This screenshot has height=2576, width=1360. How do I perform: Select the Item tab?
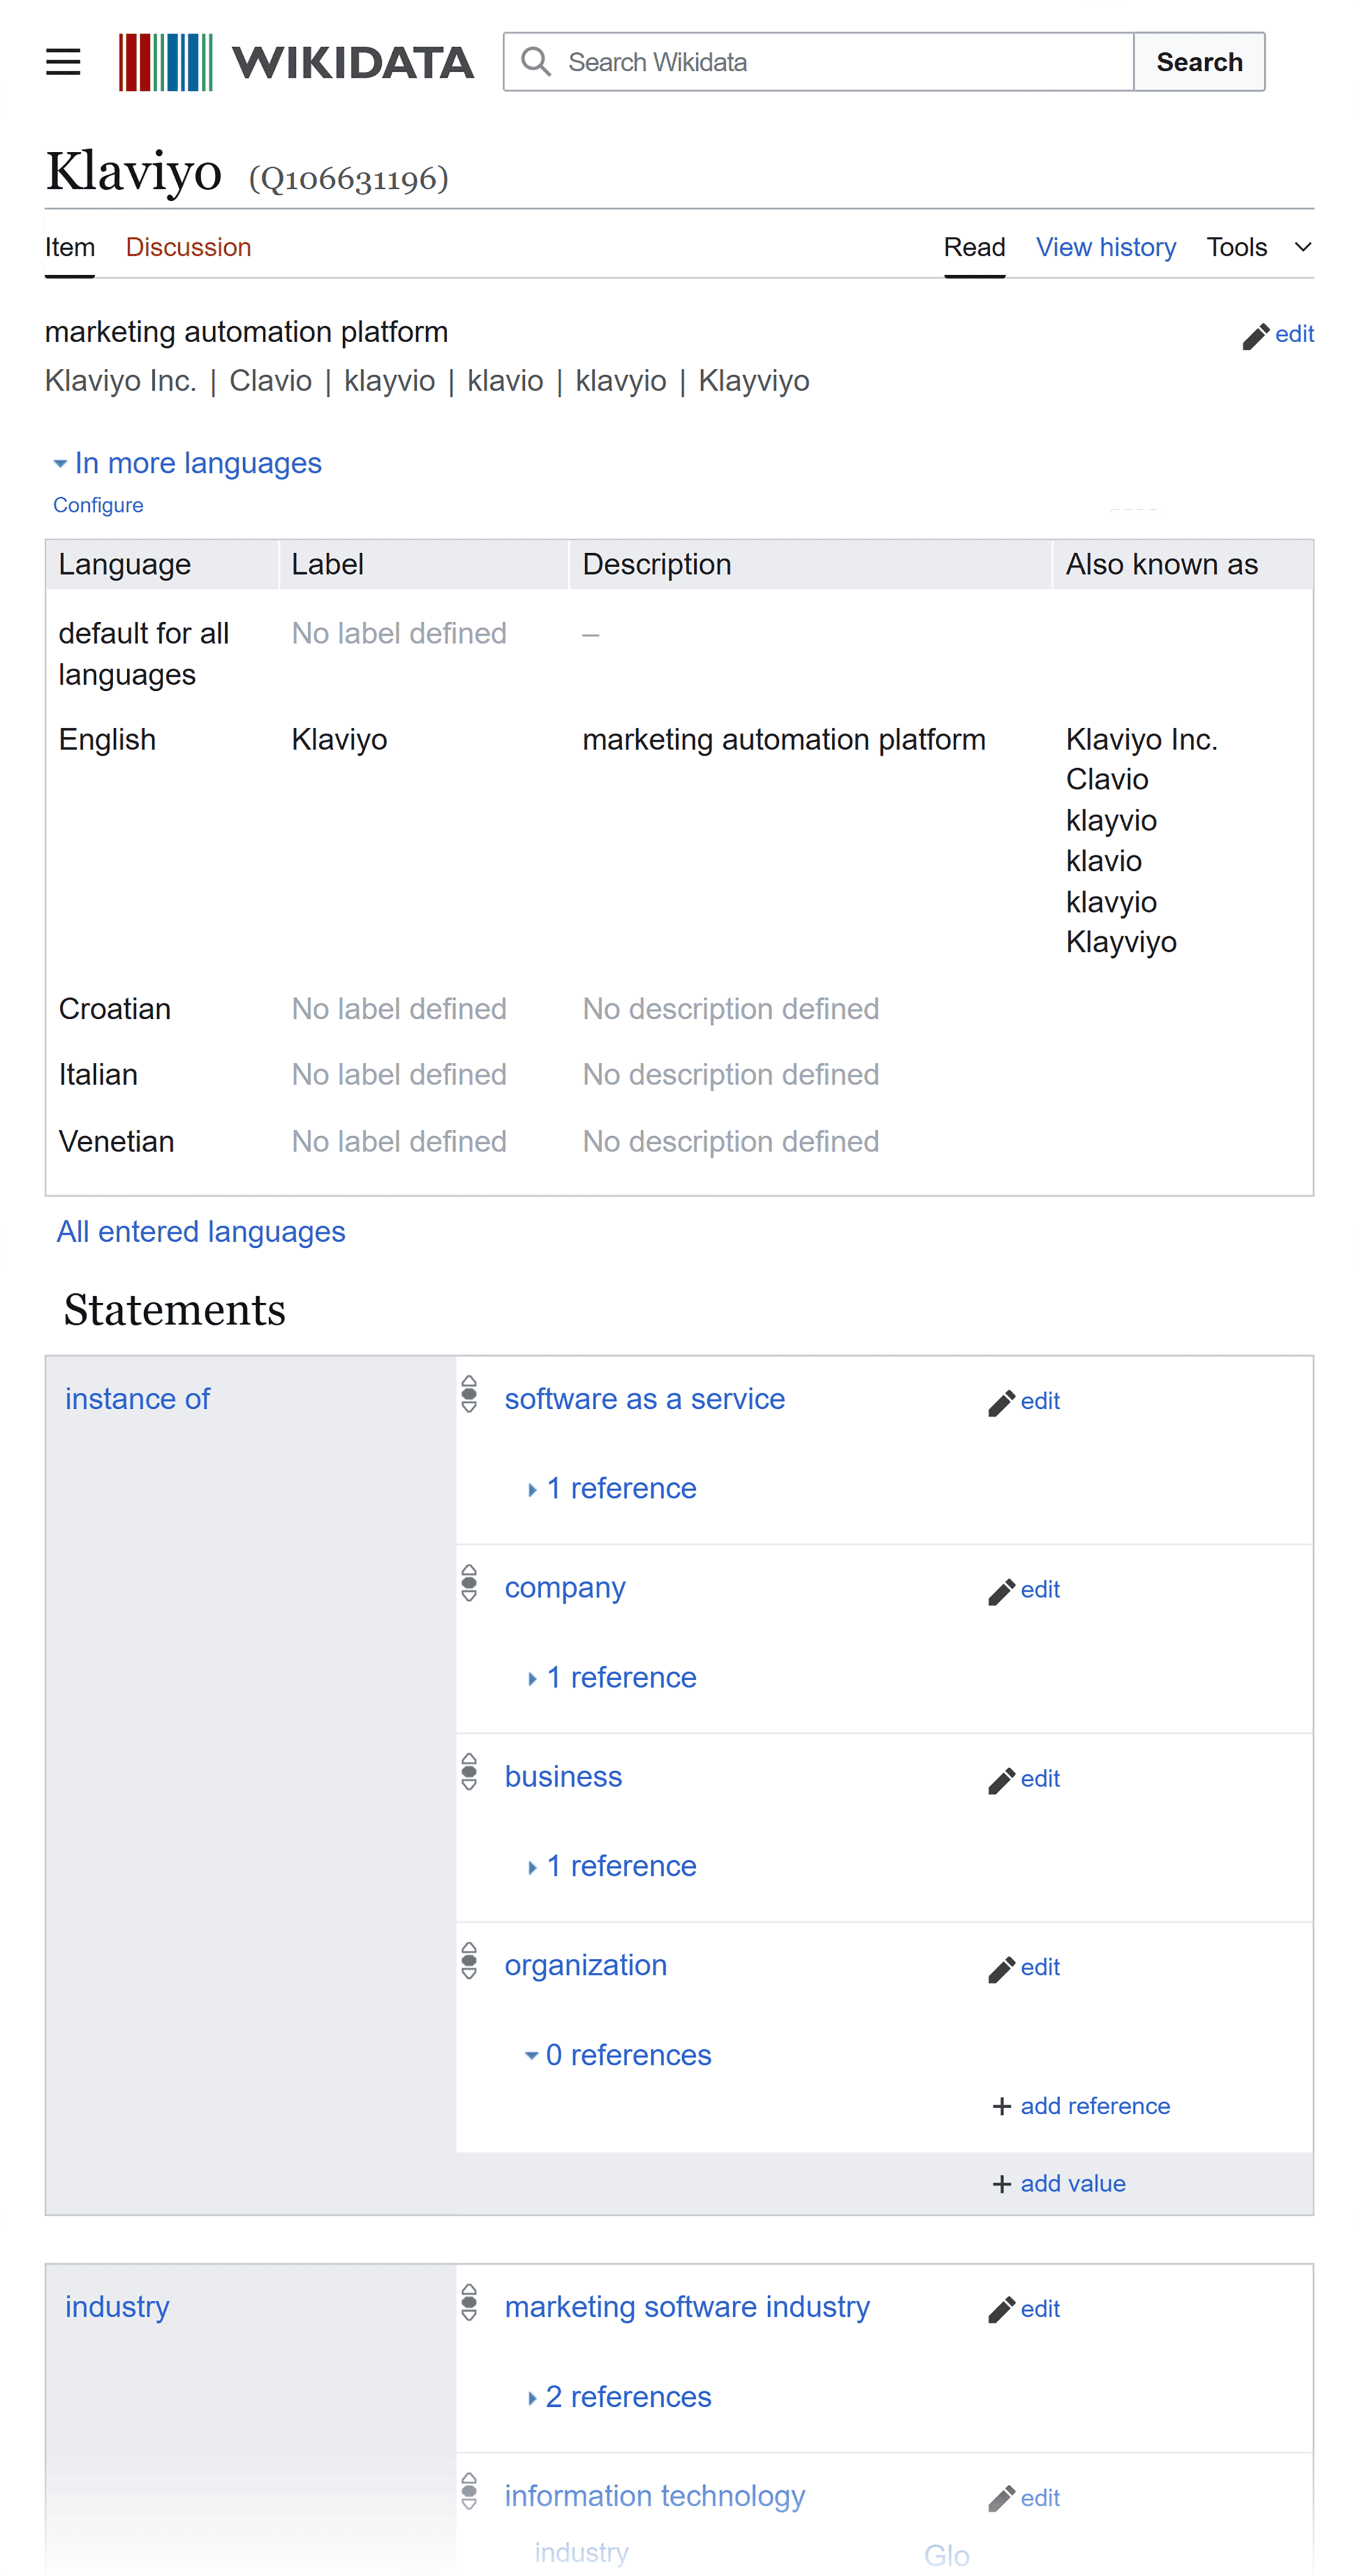(x=69, y=247)
